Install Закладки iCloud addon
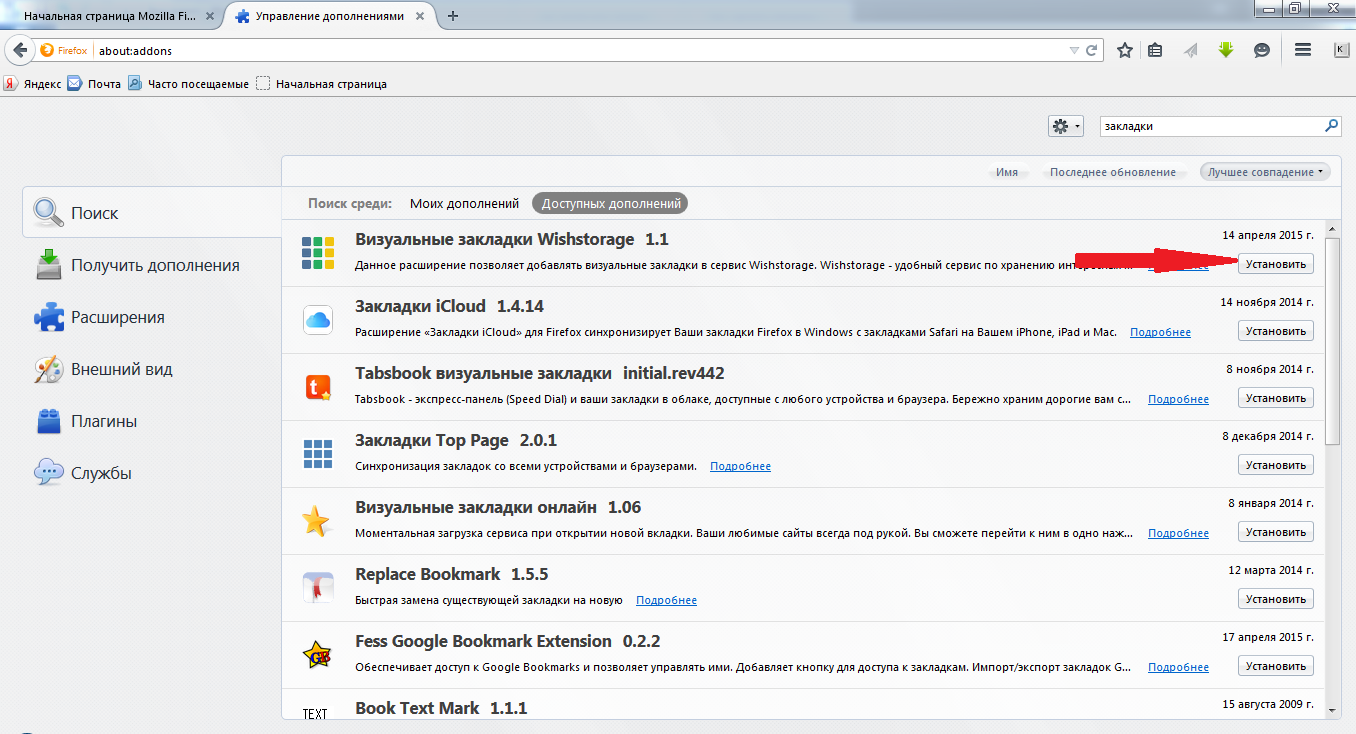This screenshot has width=1356, height=734. [1276, 331]
